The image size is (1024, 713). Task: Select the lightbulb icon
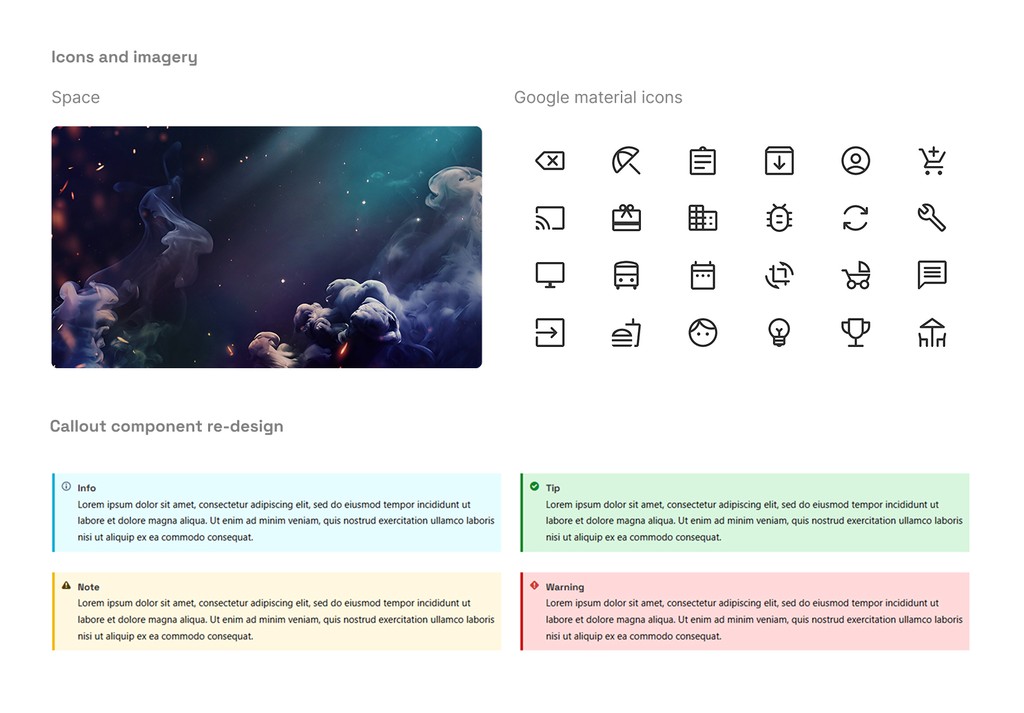(x=779, y=332)
